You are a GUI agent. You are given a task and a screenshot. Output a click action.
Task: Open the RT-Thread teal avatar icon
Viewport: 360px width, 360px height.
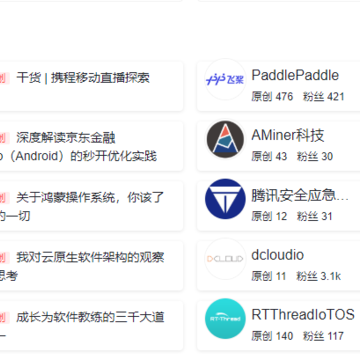click(225, 319)
